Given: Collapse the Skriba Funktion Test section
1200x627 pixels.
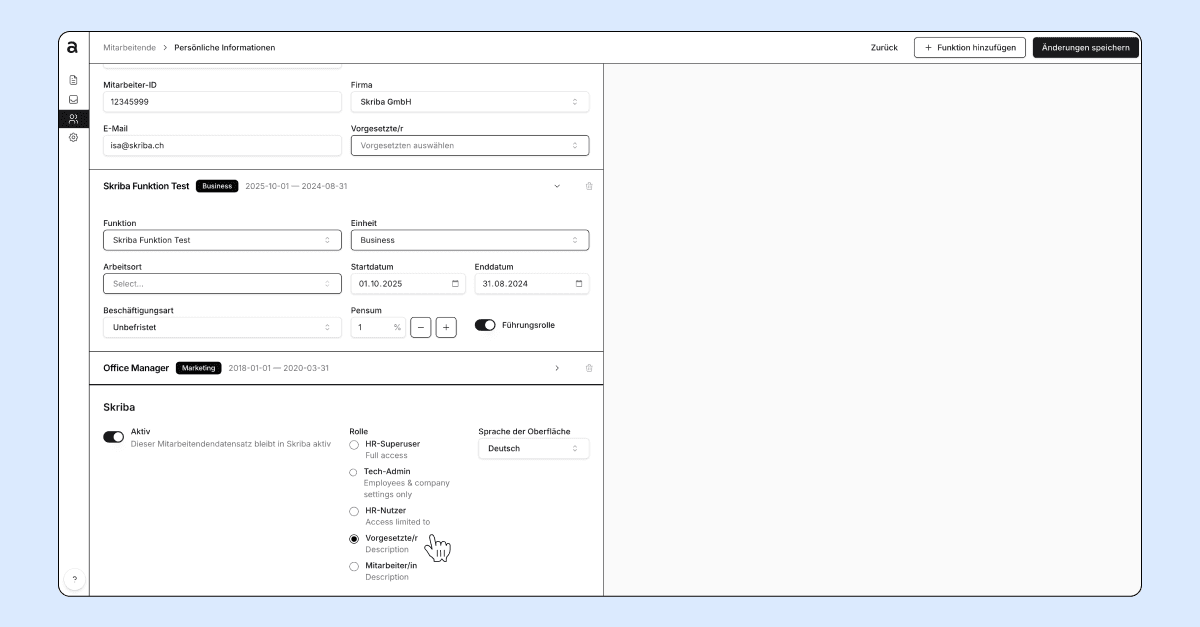Looking at the screenshot, I should (x=557, y=186).
